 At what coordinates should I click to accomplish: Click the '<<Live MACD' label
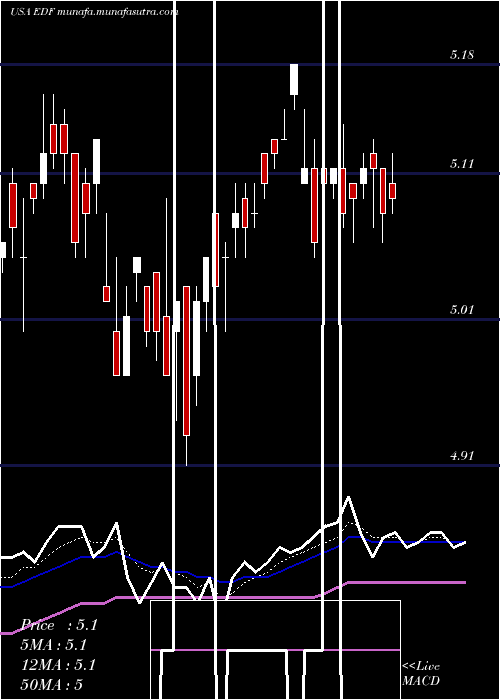pos(421,674)
